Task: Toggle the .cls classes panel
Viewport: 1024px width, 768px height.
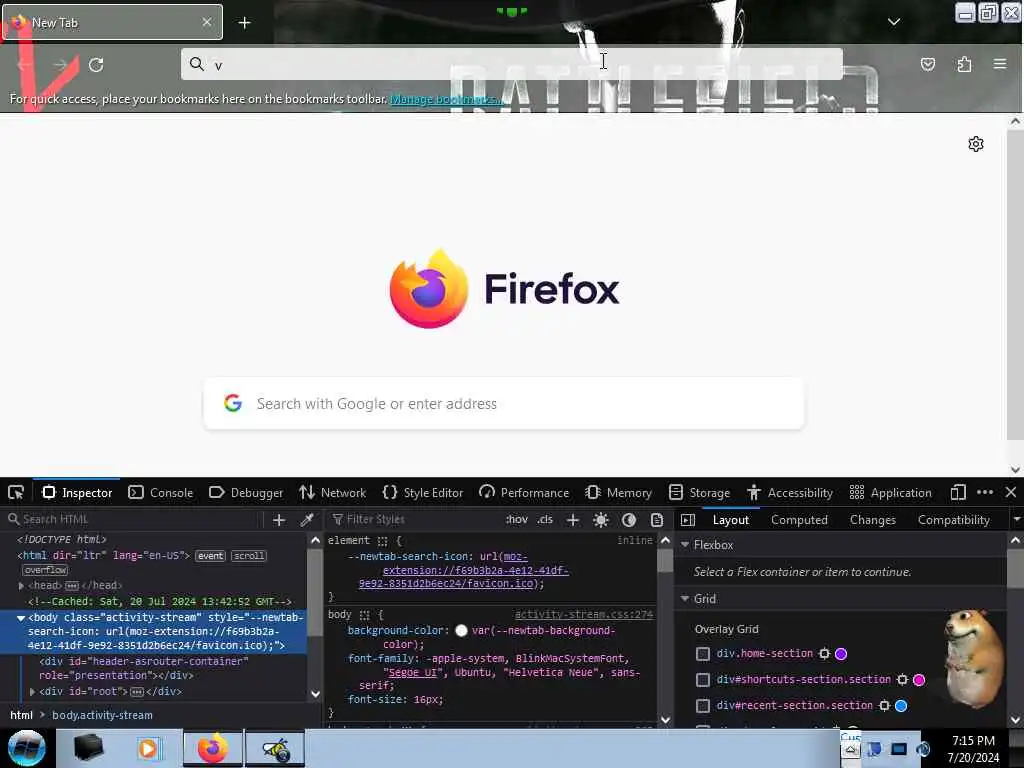Action: tap(545, 520)
